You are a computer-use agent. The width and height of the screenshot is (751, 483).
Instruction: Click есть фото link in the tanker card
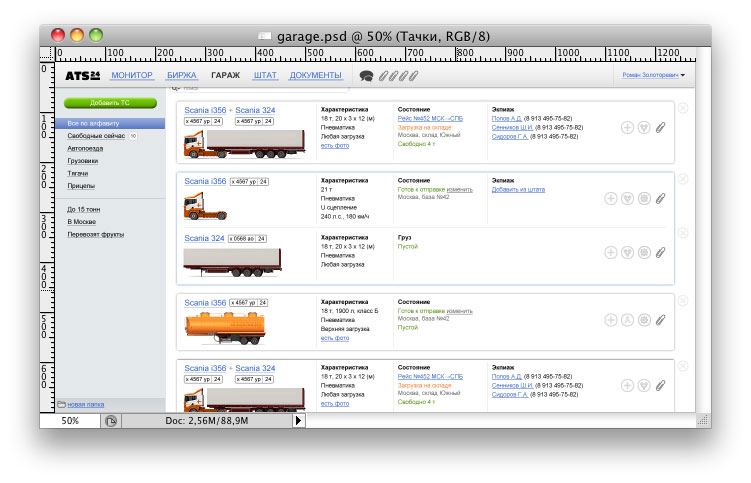[335, 338]
